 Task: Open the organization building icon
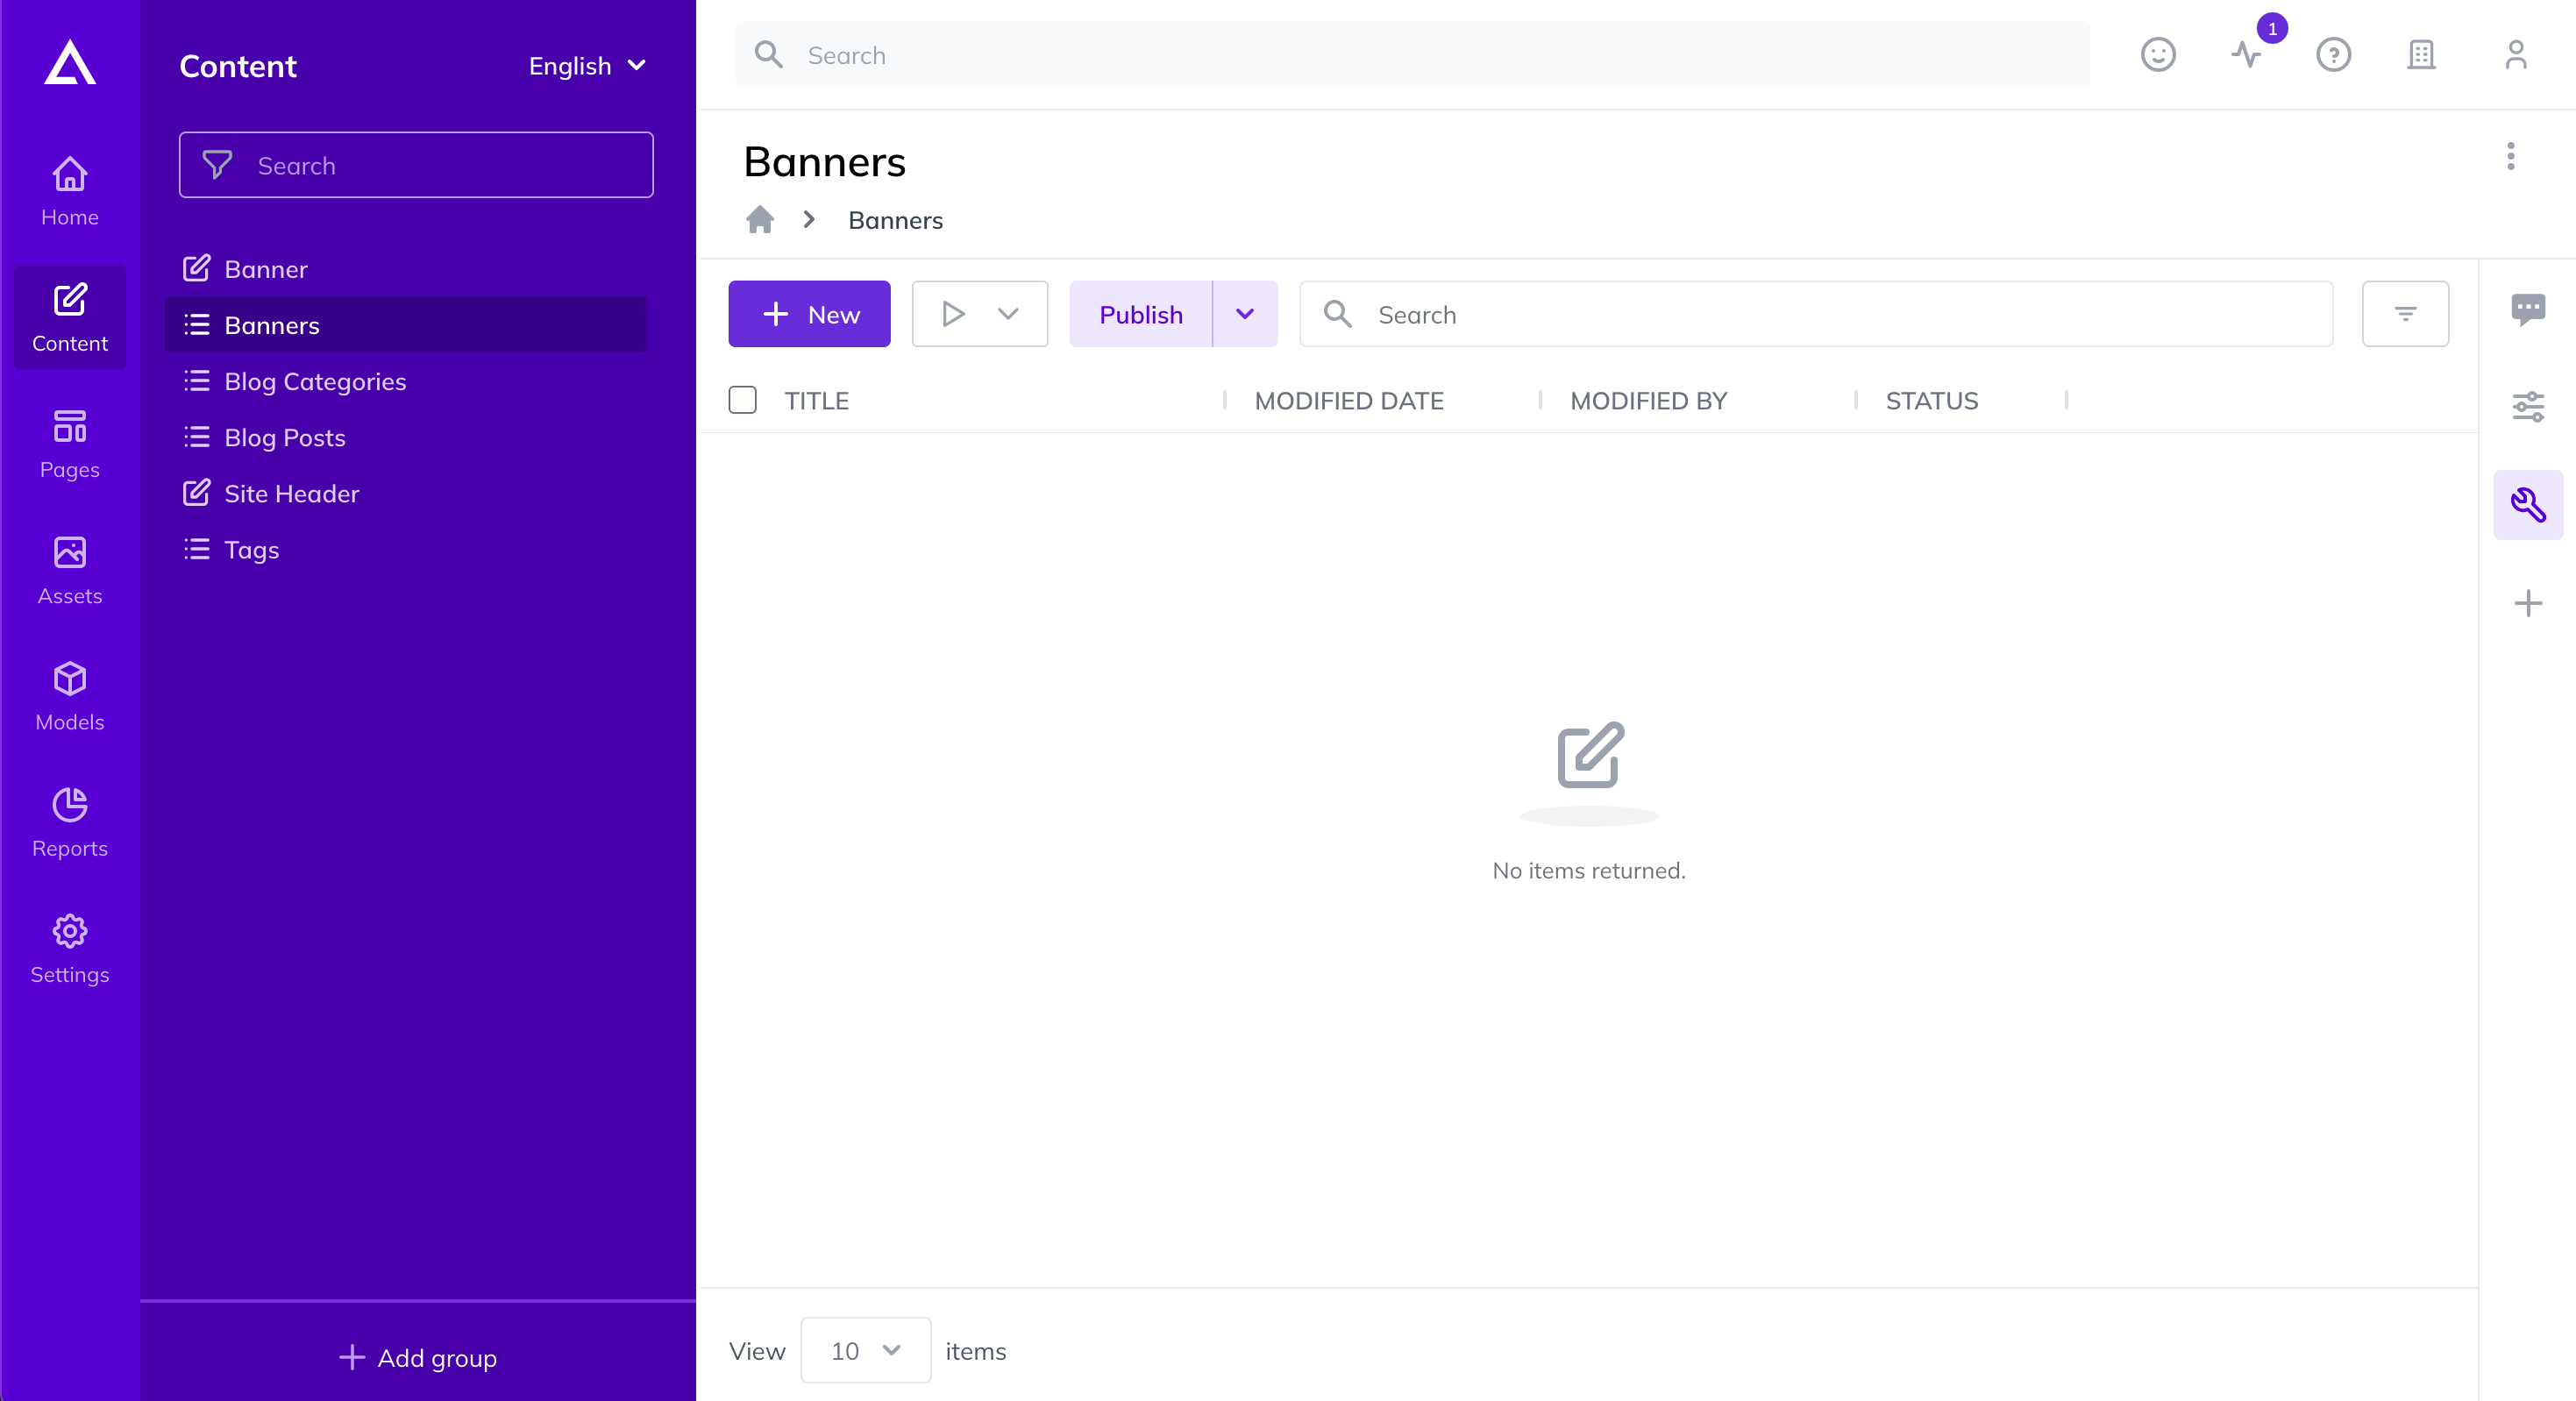pos(2421,55)
